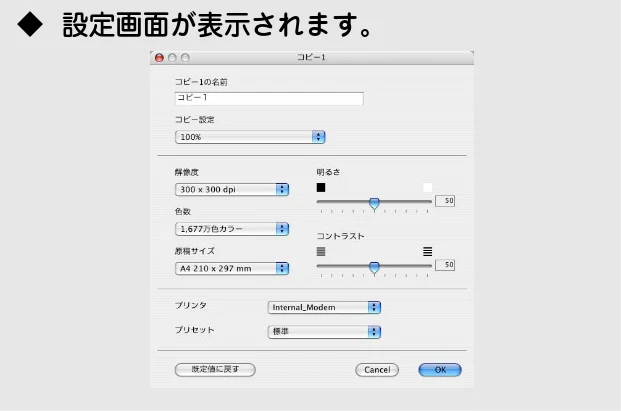Click the black square darker-brightness icon
The width and height of the screenshot is (621, 411).
point(321,187)
